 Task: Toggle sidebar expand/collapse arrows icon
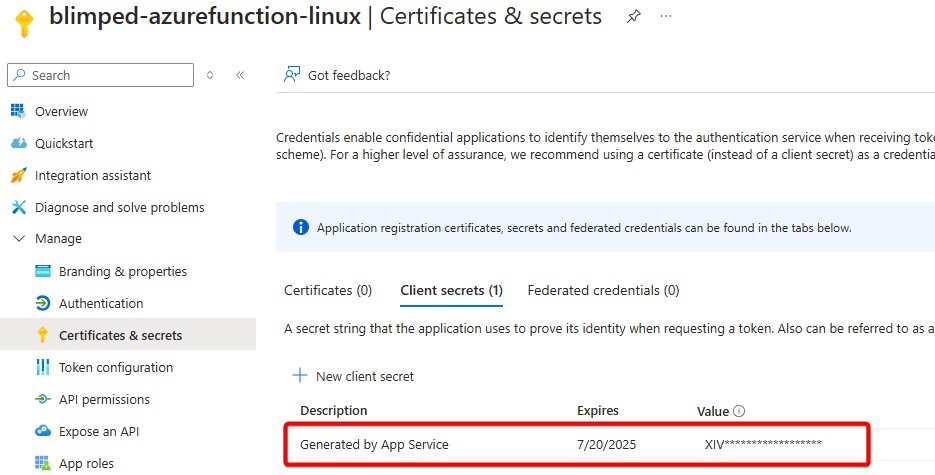point(210,75)
